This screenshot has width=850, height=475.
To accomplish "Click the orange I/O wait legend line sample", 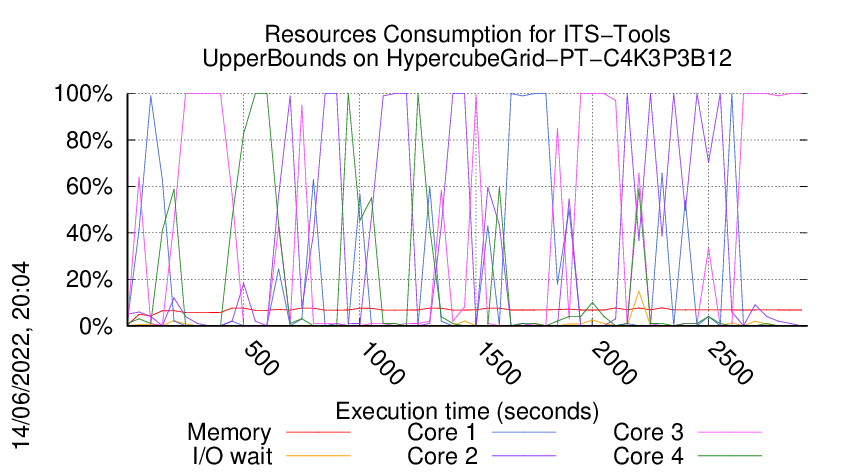I will [318, 456].
